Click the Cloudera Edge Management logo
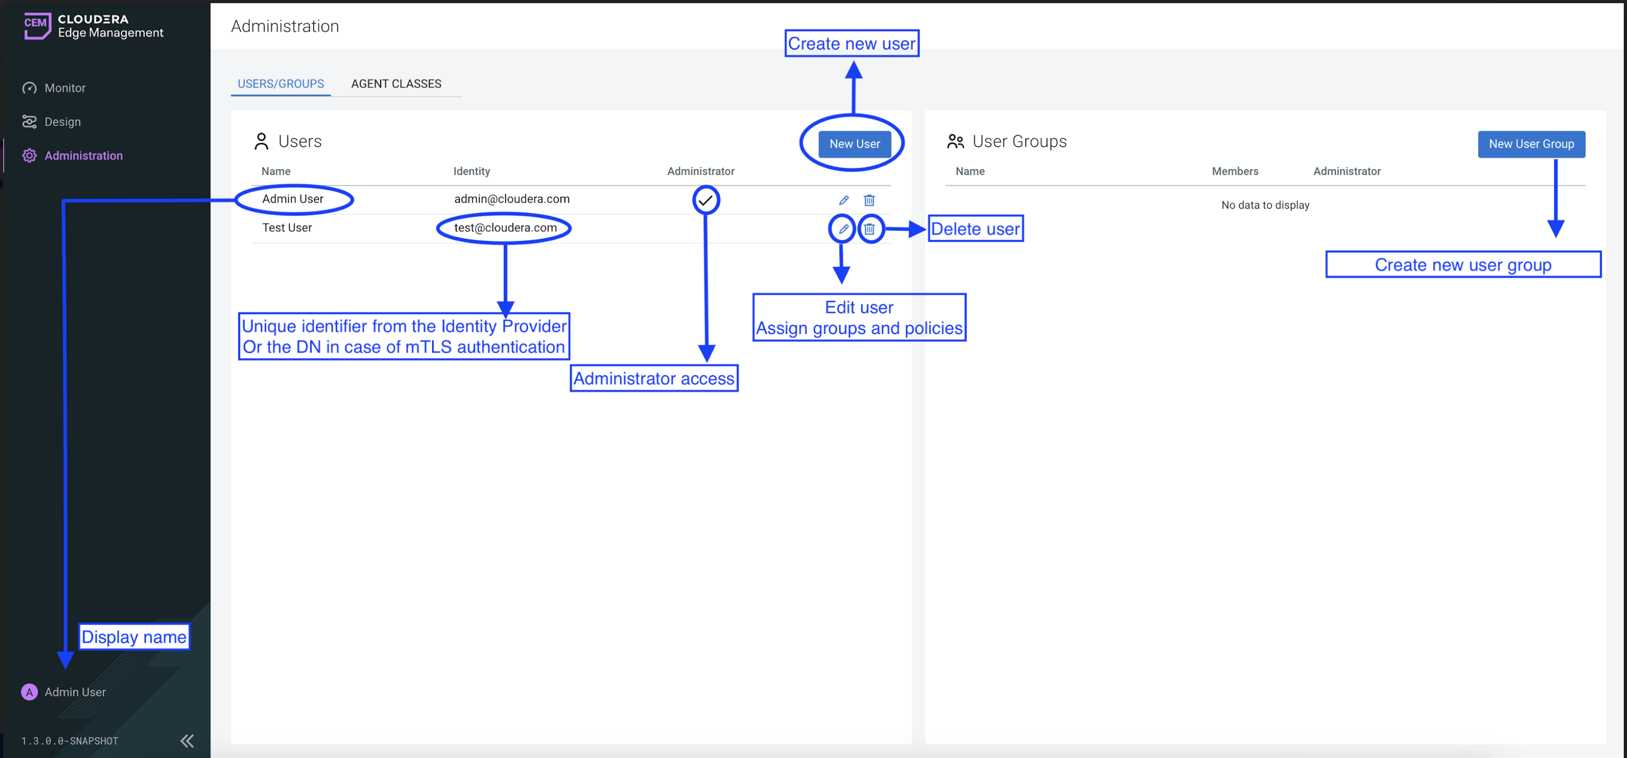 point(37,26)
